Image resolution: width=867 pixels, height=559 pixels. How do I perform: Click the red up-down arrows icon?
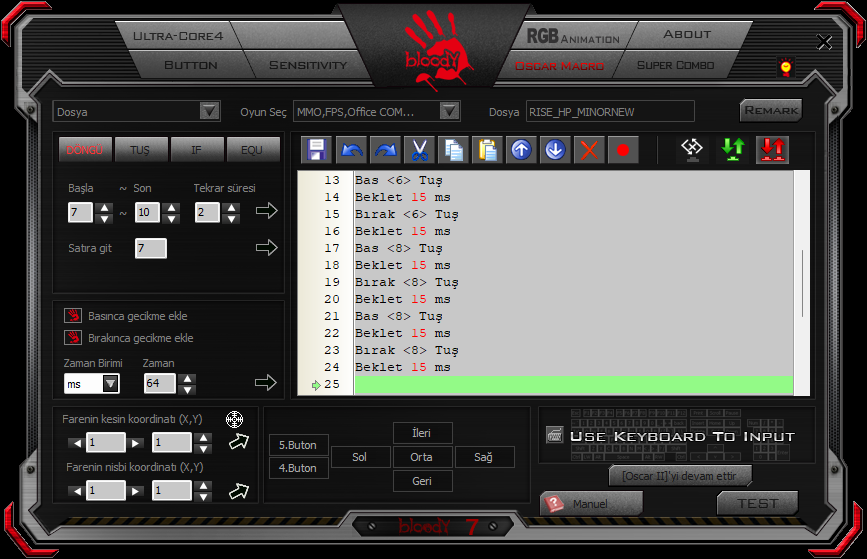(x=772, y=150)
